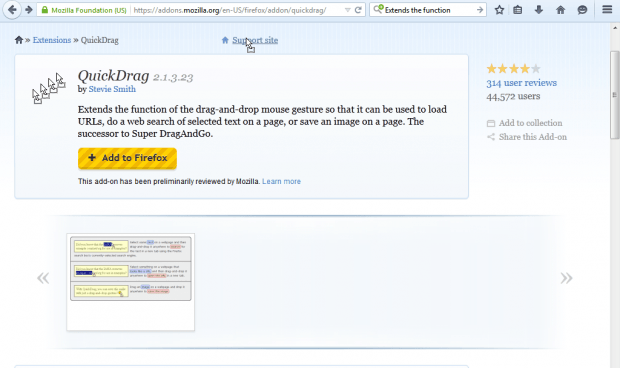The height and width of the screenshot is (368, 620).
Task: Open the QuickDrag screenshot thumbnail
Action: (x=130, y=282)
